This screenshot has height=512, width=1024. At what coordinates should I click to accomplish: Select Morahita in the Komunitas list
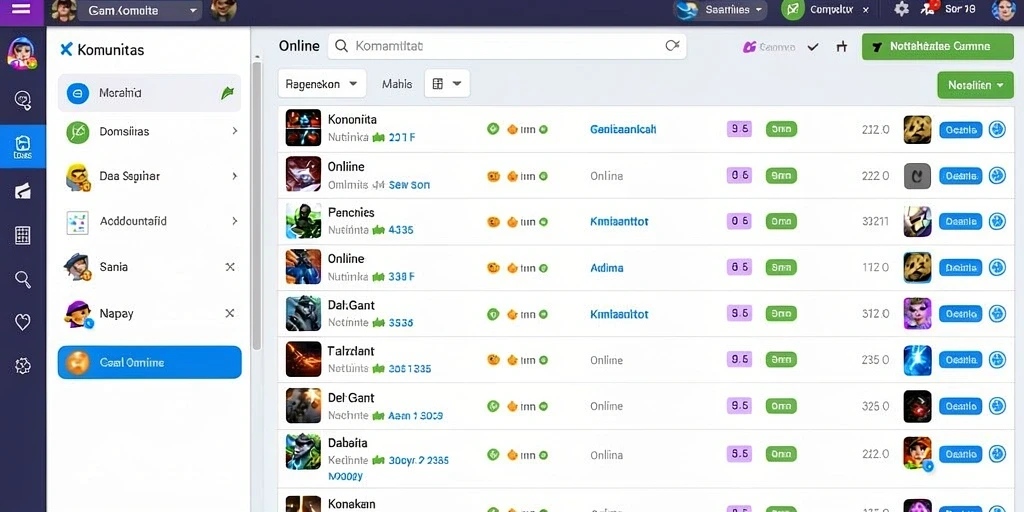150,93
